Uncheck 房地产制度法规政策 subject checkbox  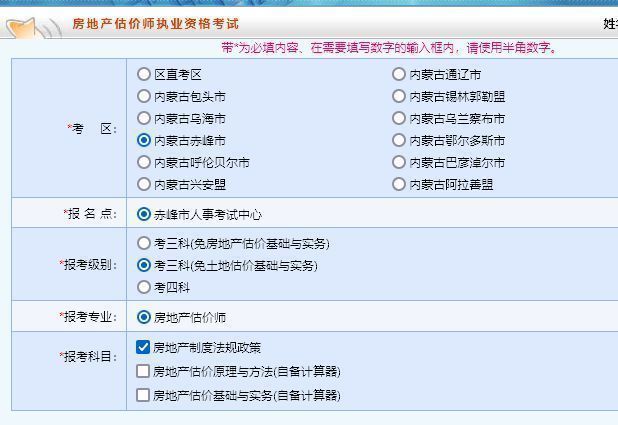tap(143, 347)
